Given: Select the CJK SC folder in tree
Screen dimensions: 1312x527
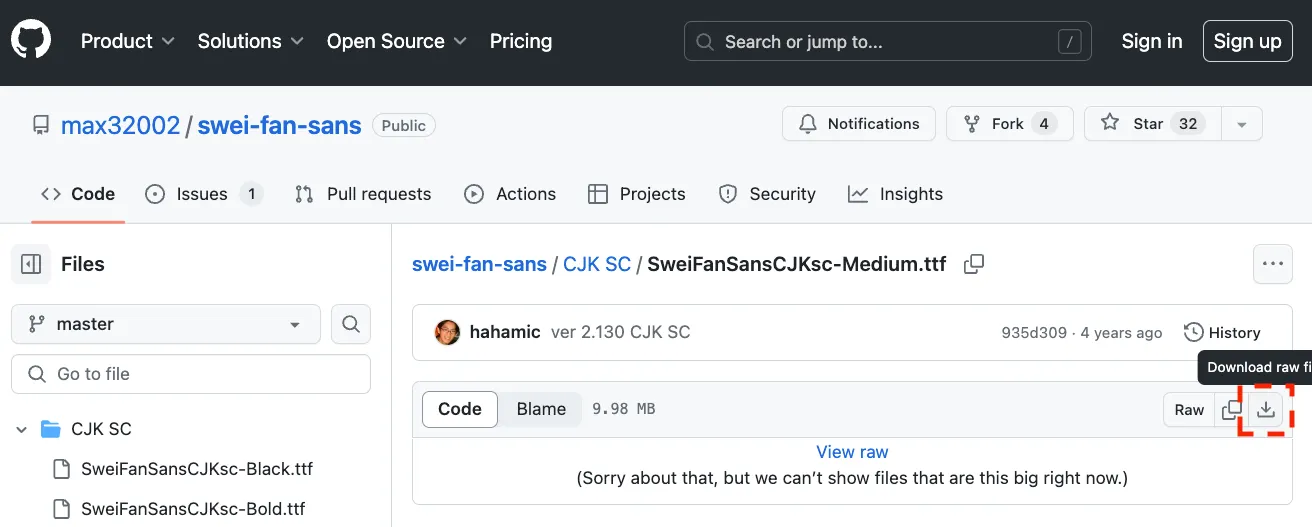Looking at the screenshot, I should click(x=101, y=429).
